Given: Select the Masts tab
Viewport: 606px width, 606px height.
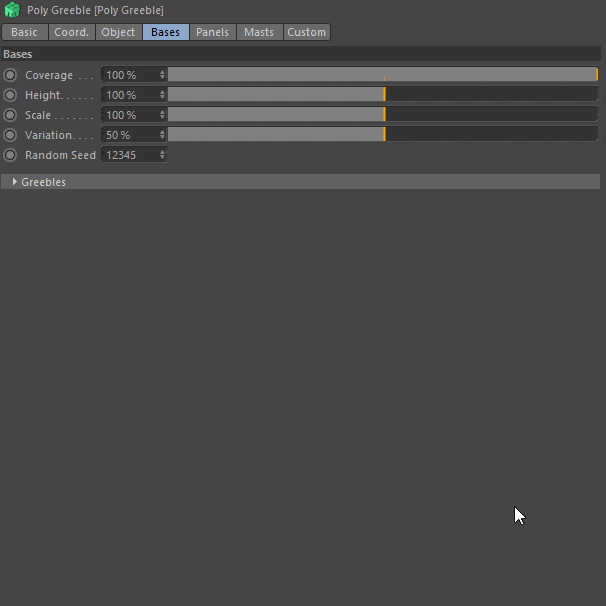Looking at the screenshot, I should tap(259, 32).
